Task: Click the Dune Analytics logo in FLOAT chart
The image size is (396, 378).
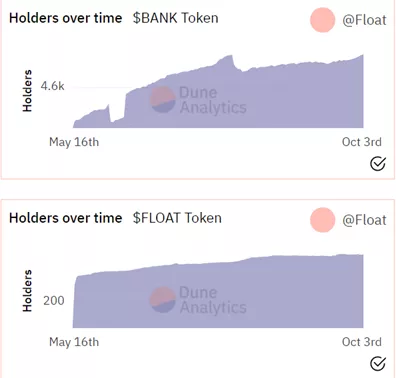Action: tap(162, 300)
